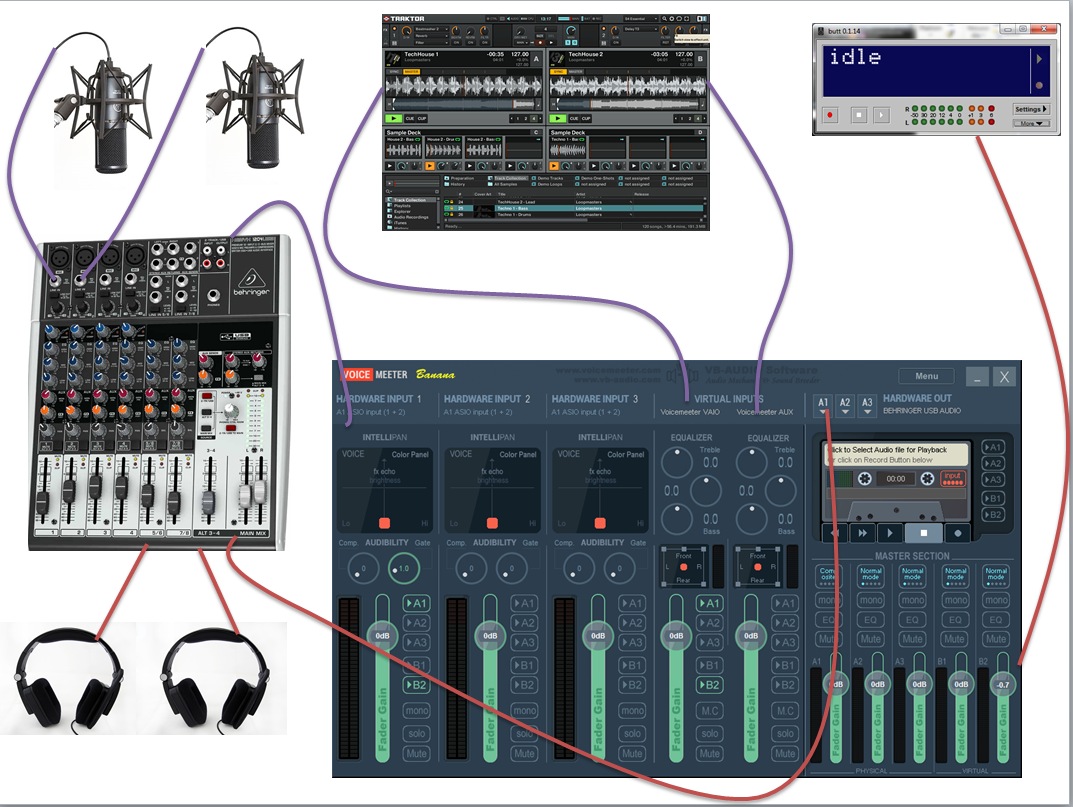Click the Intellipan red handle on Hardware Input 1
The height and width of the screenshot is (807, 1073).
click(x=385, y=523)
